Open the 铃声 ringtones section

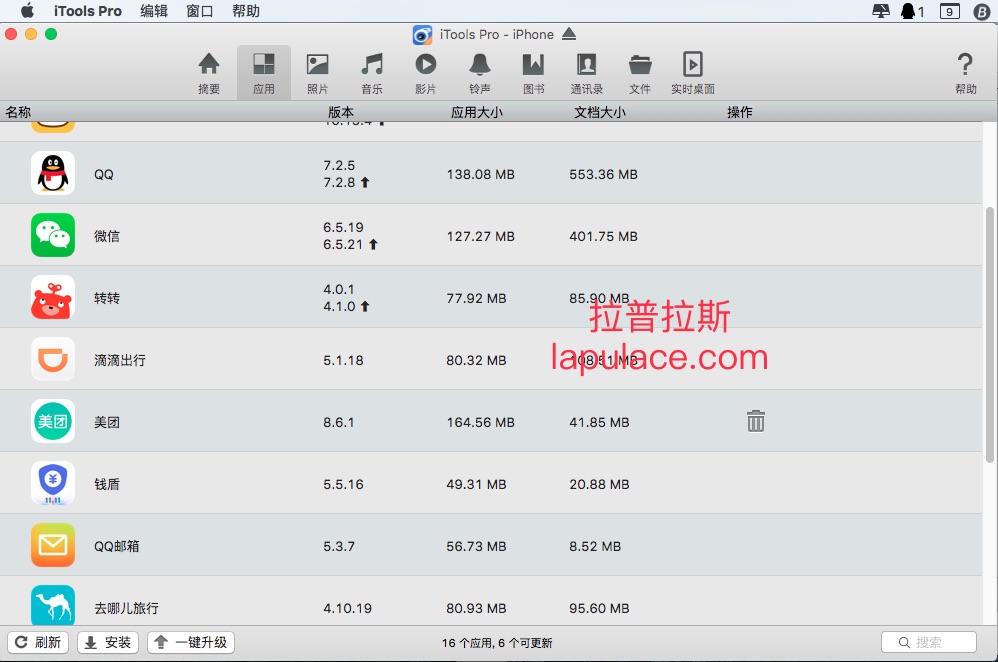coord(480,73)
